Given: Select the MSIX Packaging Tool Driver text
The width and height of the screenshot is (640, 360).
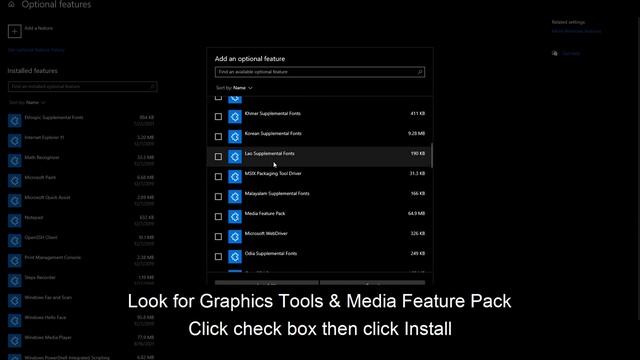Looking at the screenshot, I should coord(273,173).
